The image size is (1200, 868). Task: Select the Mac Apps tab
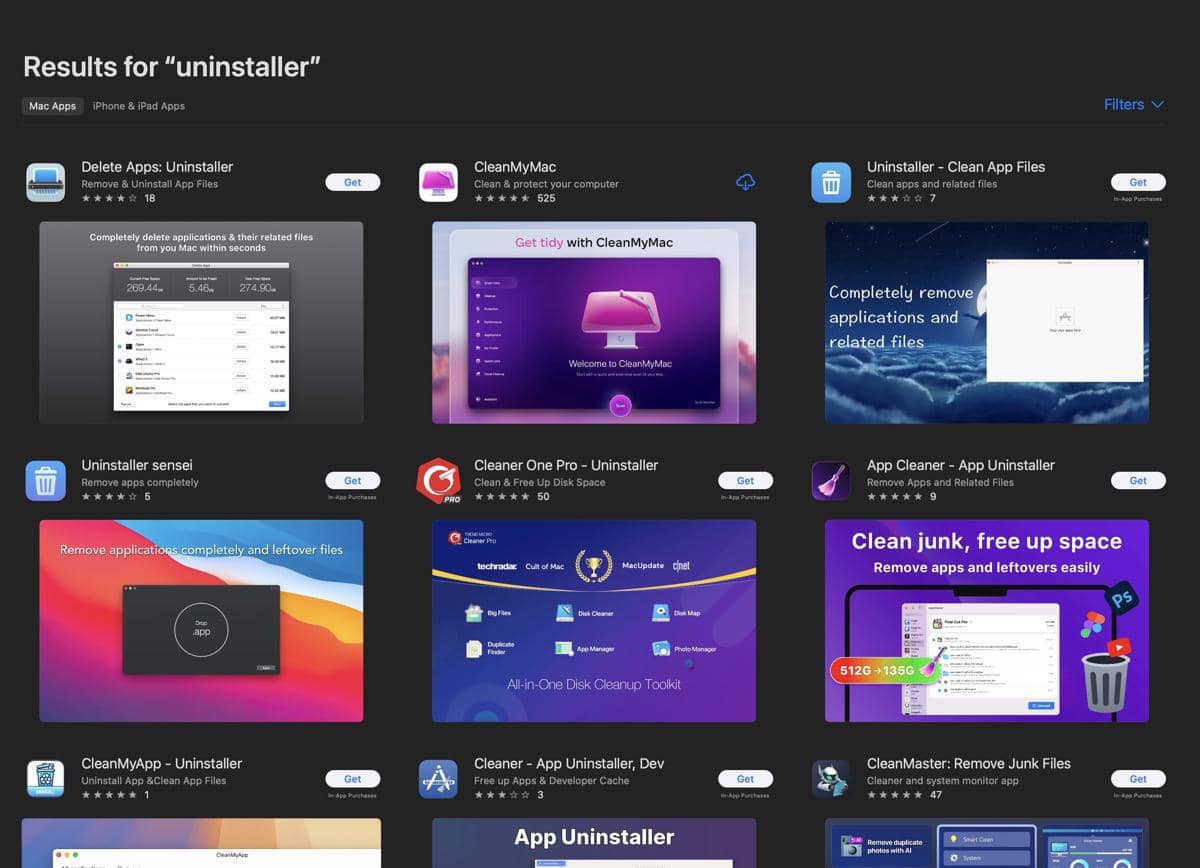pyautogui.click(x=52, y=105)
